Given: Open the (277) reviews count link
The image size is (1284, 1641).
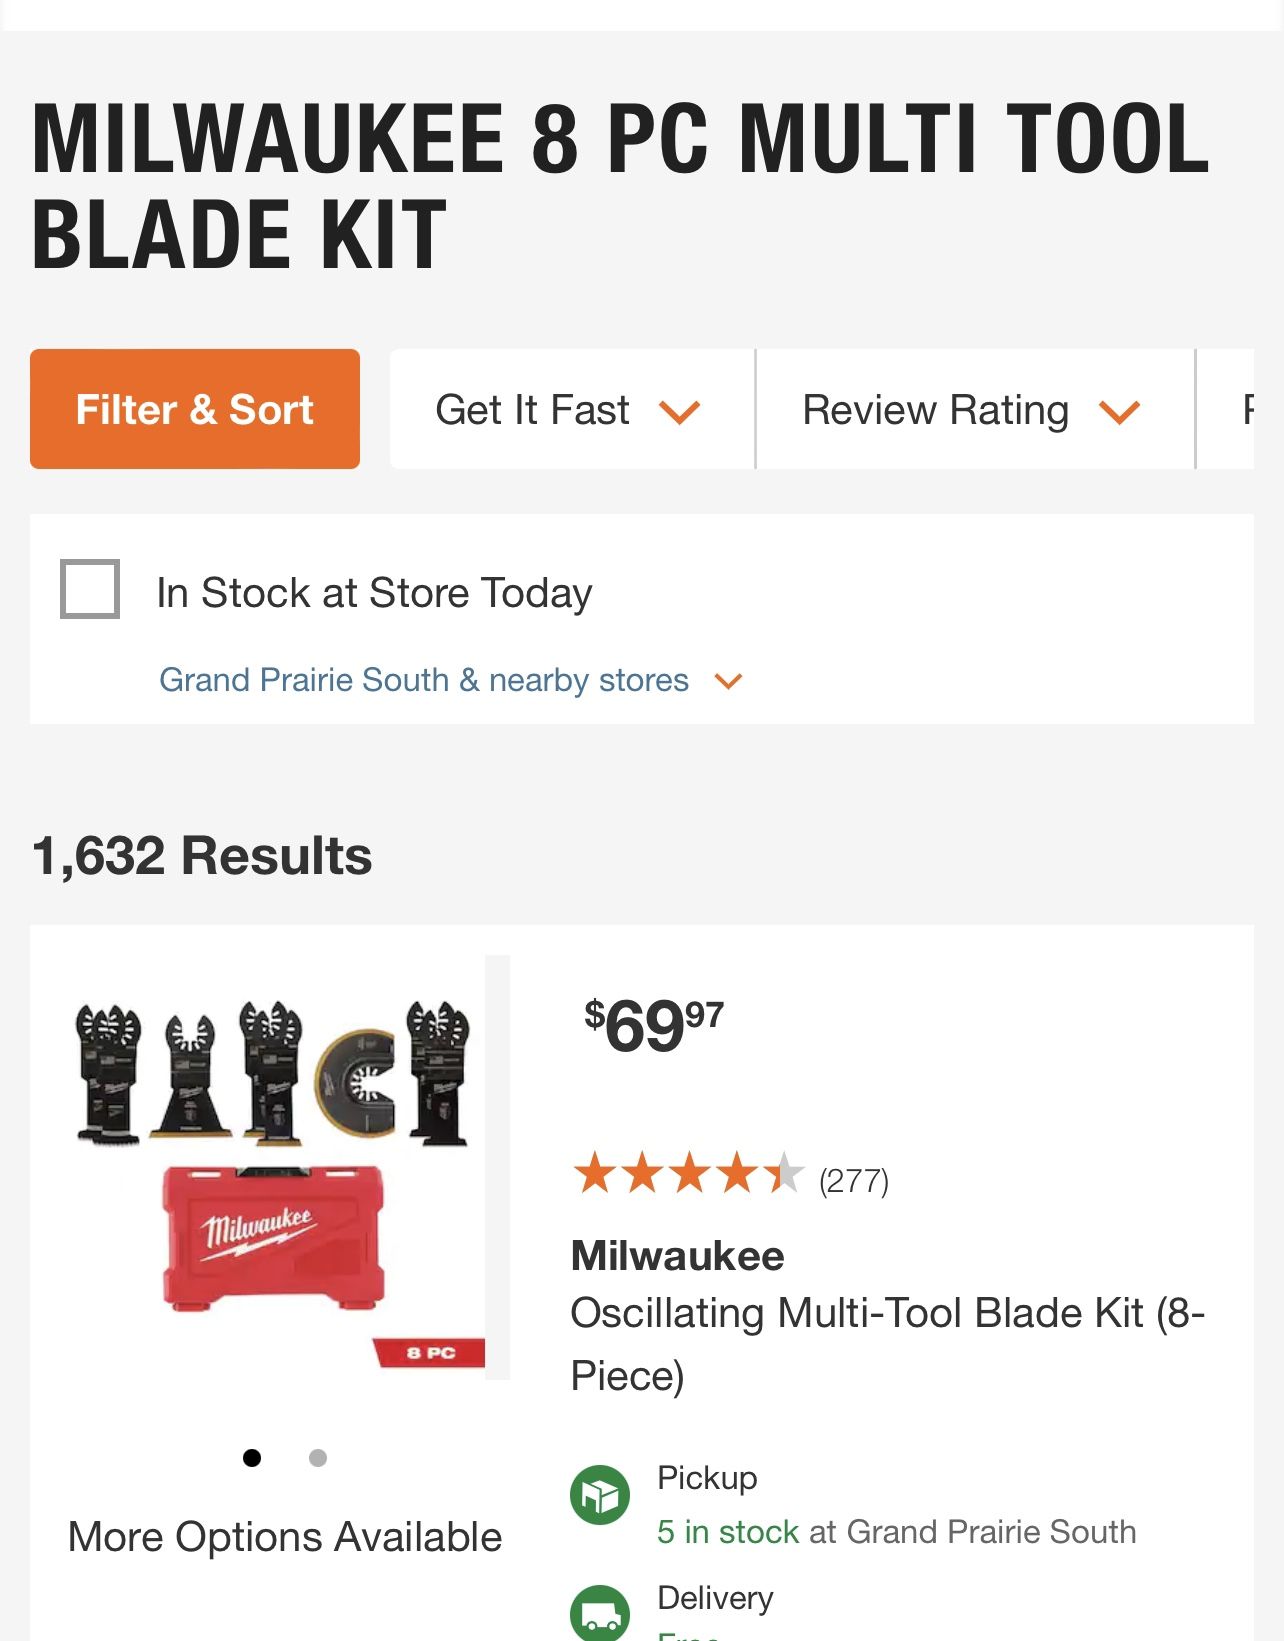Looking at the screenshot, I should (853, 1181).
